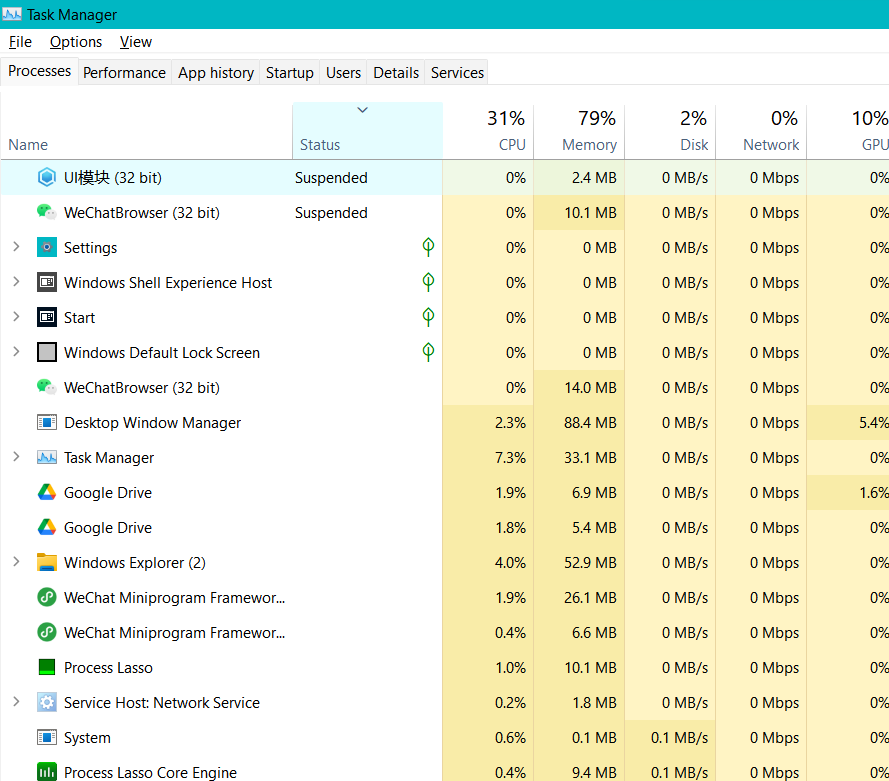Select the Settings gear process icon
889x781 pixels.
[x=46, y=248]
